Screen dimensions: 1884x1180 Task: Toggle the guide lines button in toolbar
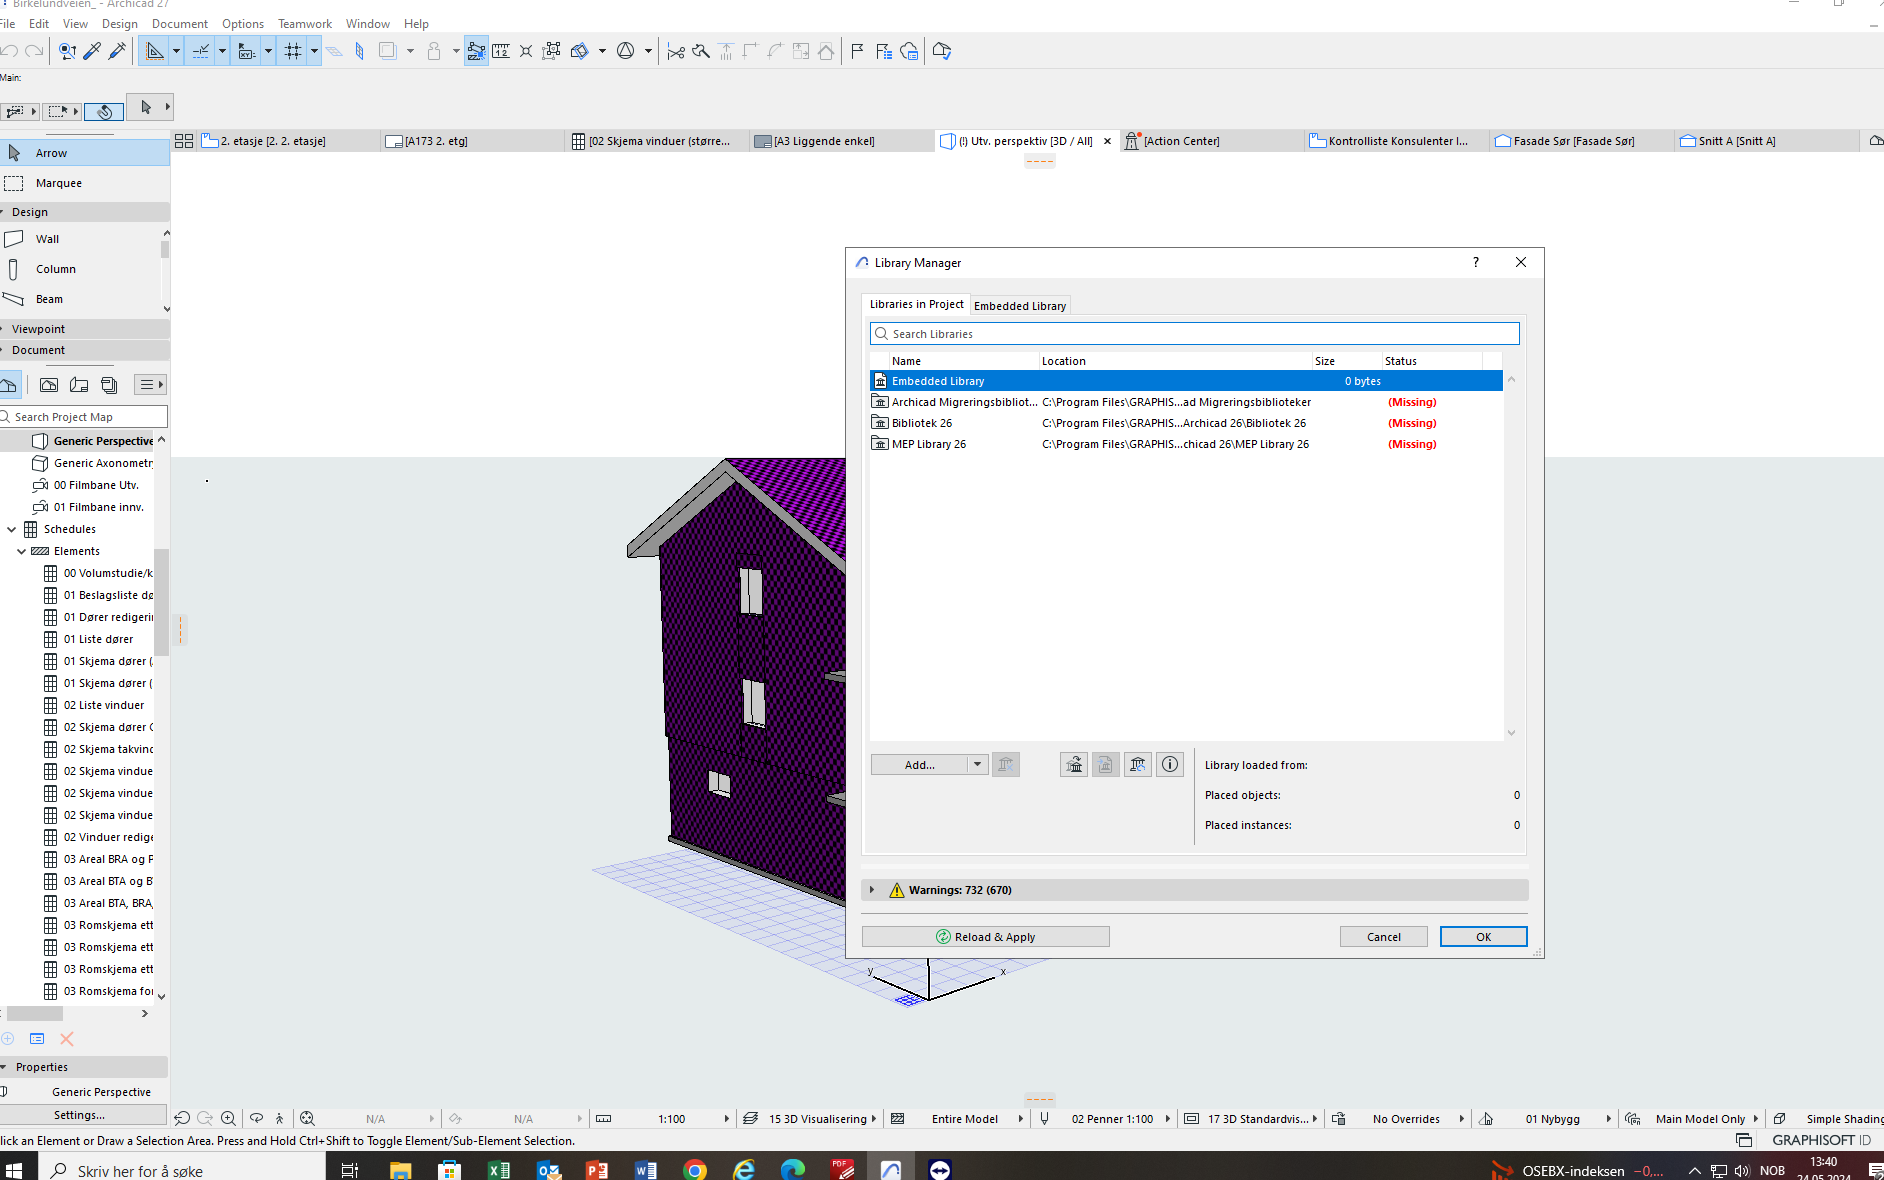[x=201, y=51]
